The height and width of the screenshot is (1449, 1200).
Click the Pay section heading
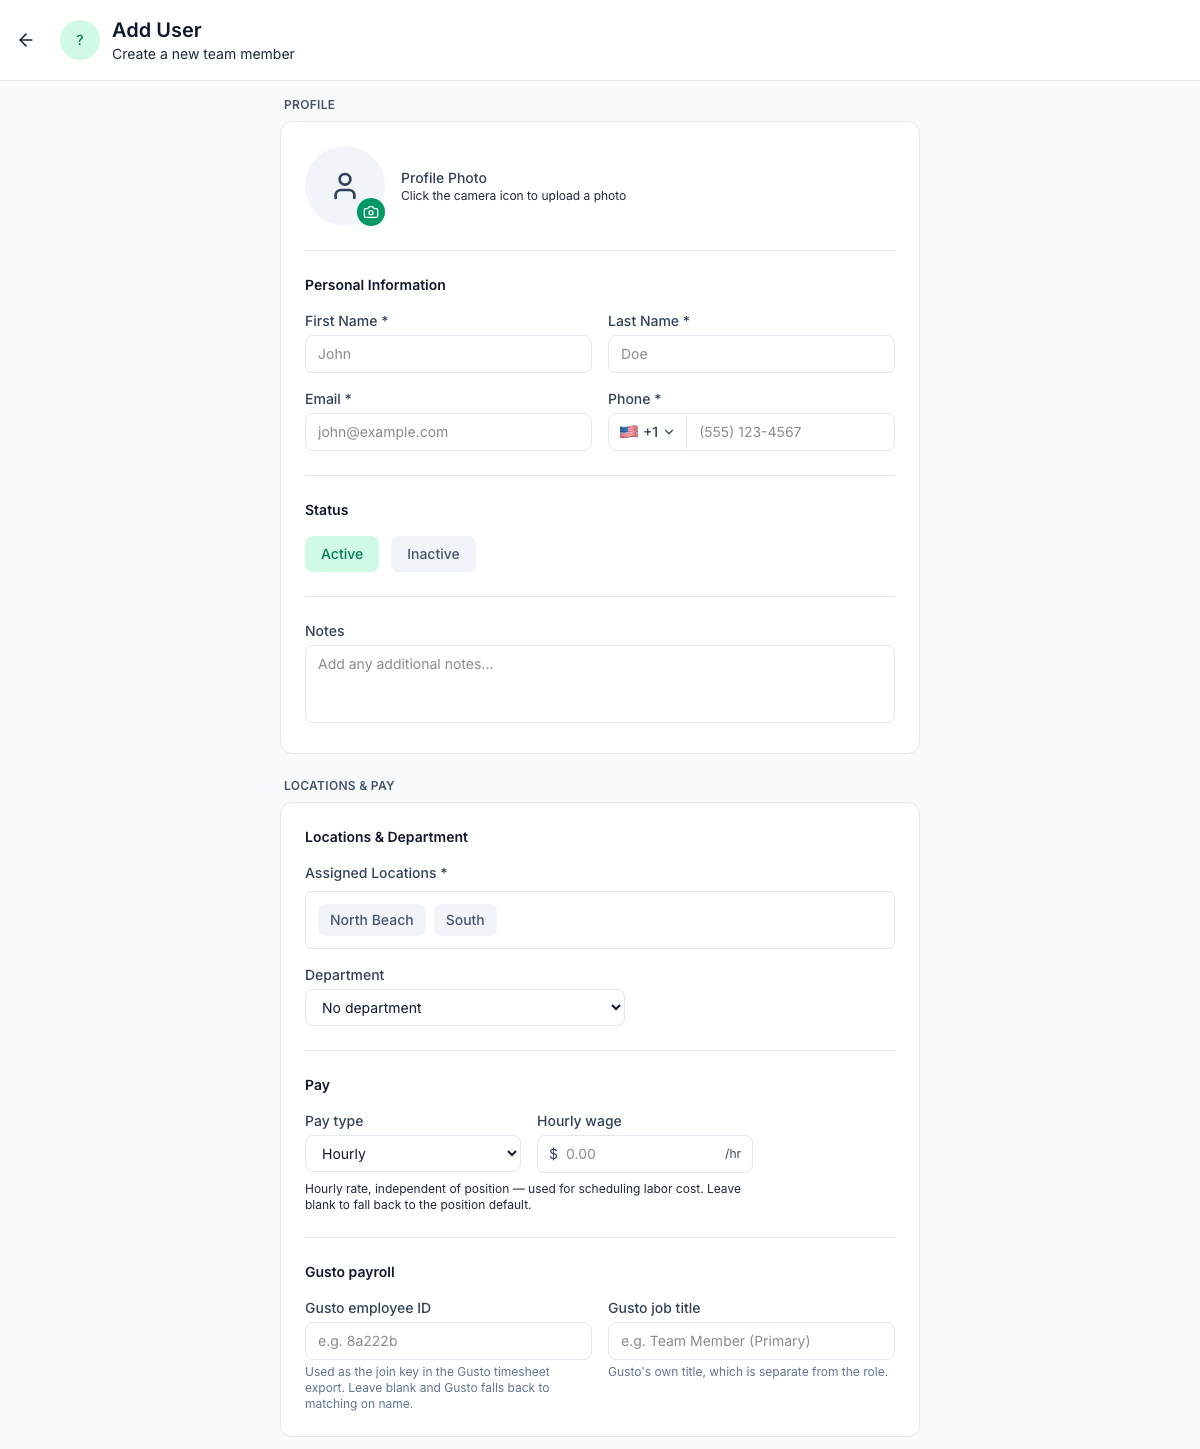click(317, 1085)
